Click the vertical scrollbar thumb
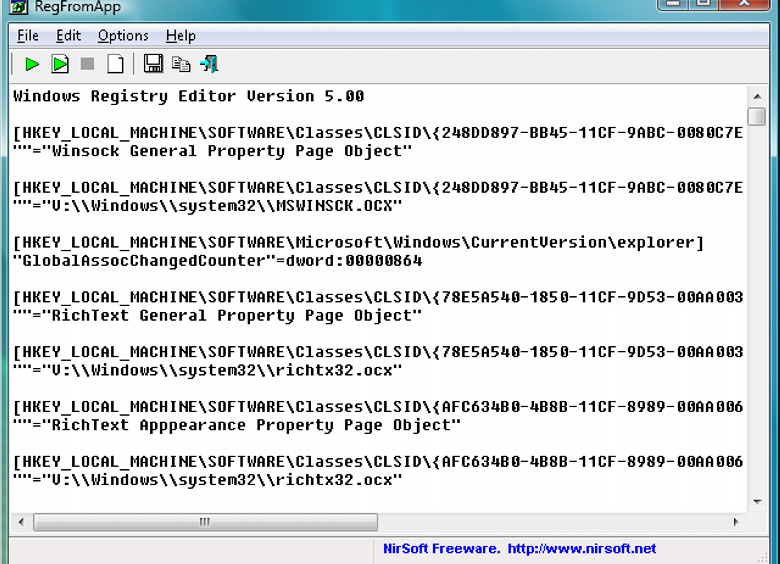Image resolution: width=780 pixels, height=564 pixels. tap(757, 117)
